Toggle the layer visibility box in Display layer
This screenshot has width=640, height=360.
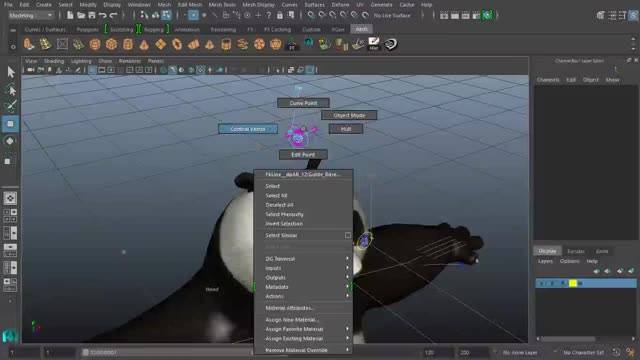point(542,283)
